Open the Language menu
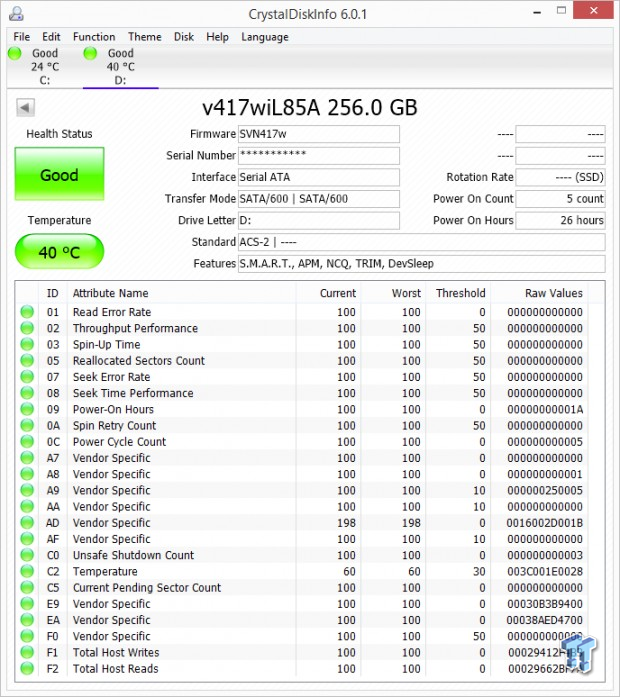 [x=265, y=37]
